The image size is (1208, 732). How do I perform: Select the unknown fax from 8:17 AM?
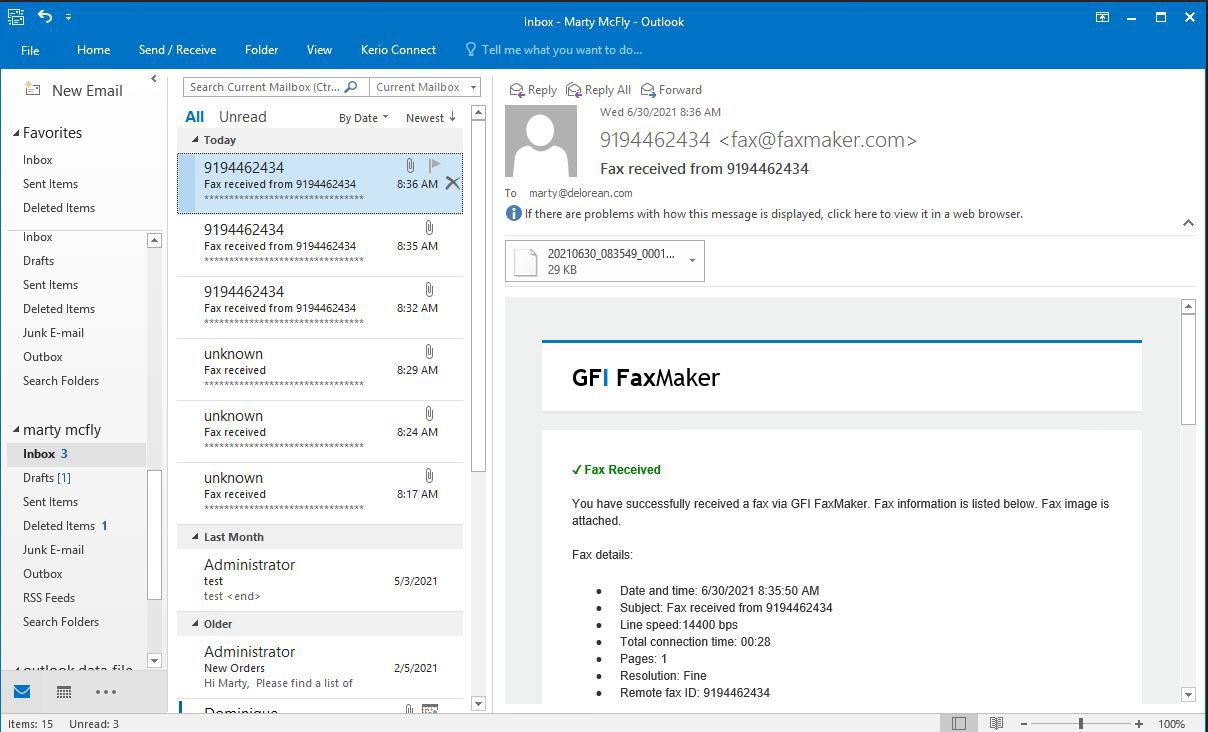tap(320, 493)
